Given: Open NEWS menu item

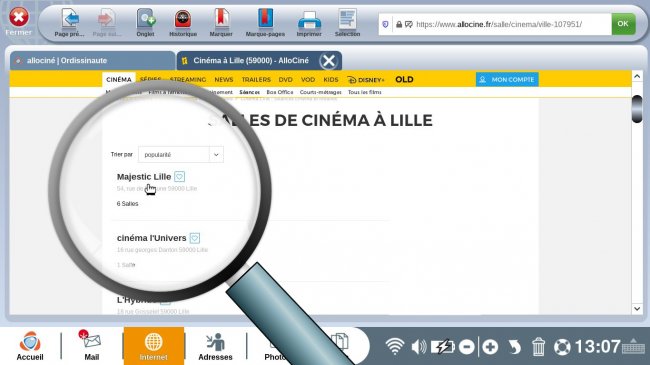Looking at the screenshot, I should [224, 79].
